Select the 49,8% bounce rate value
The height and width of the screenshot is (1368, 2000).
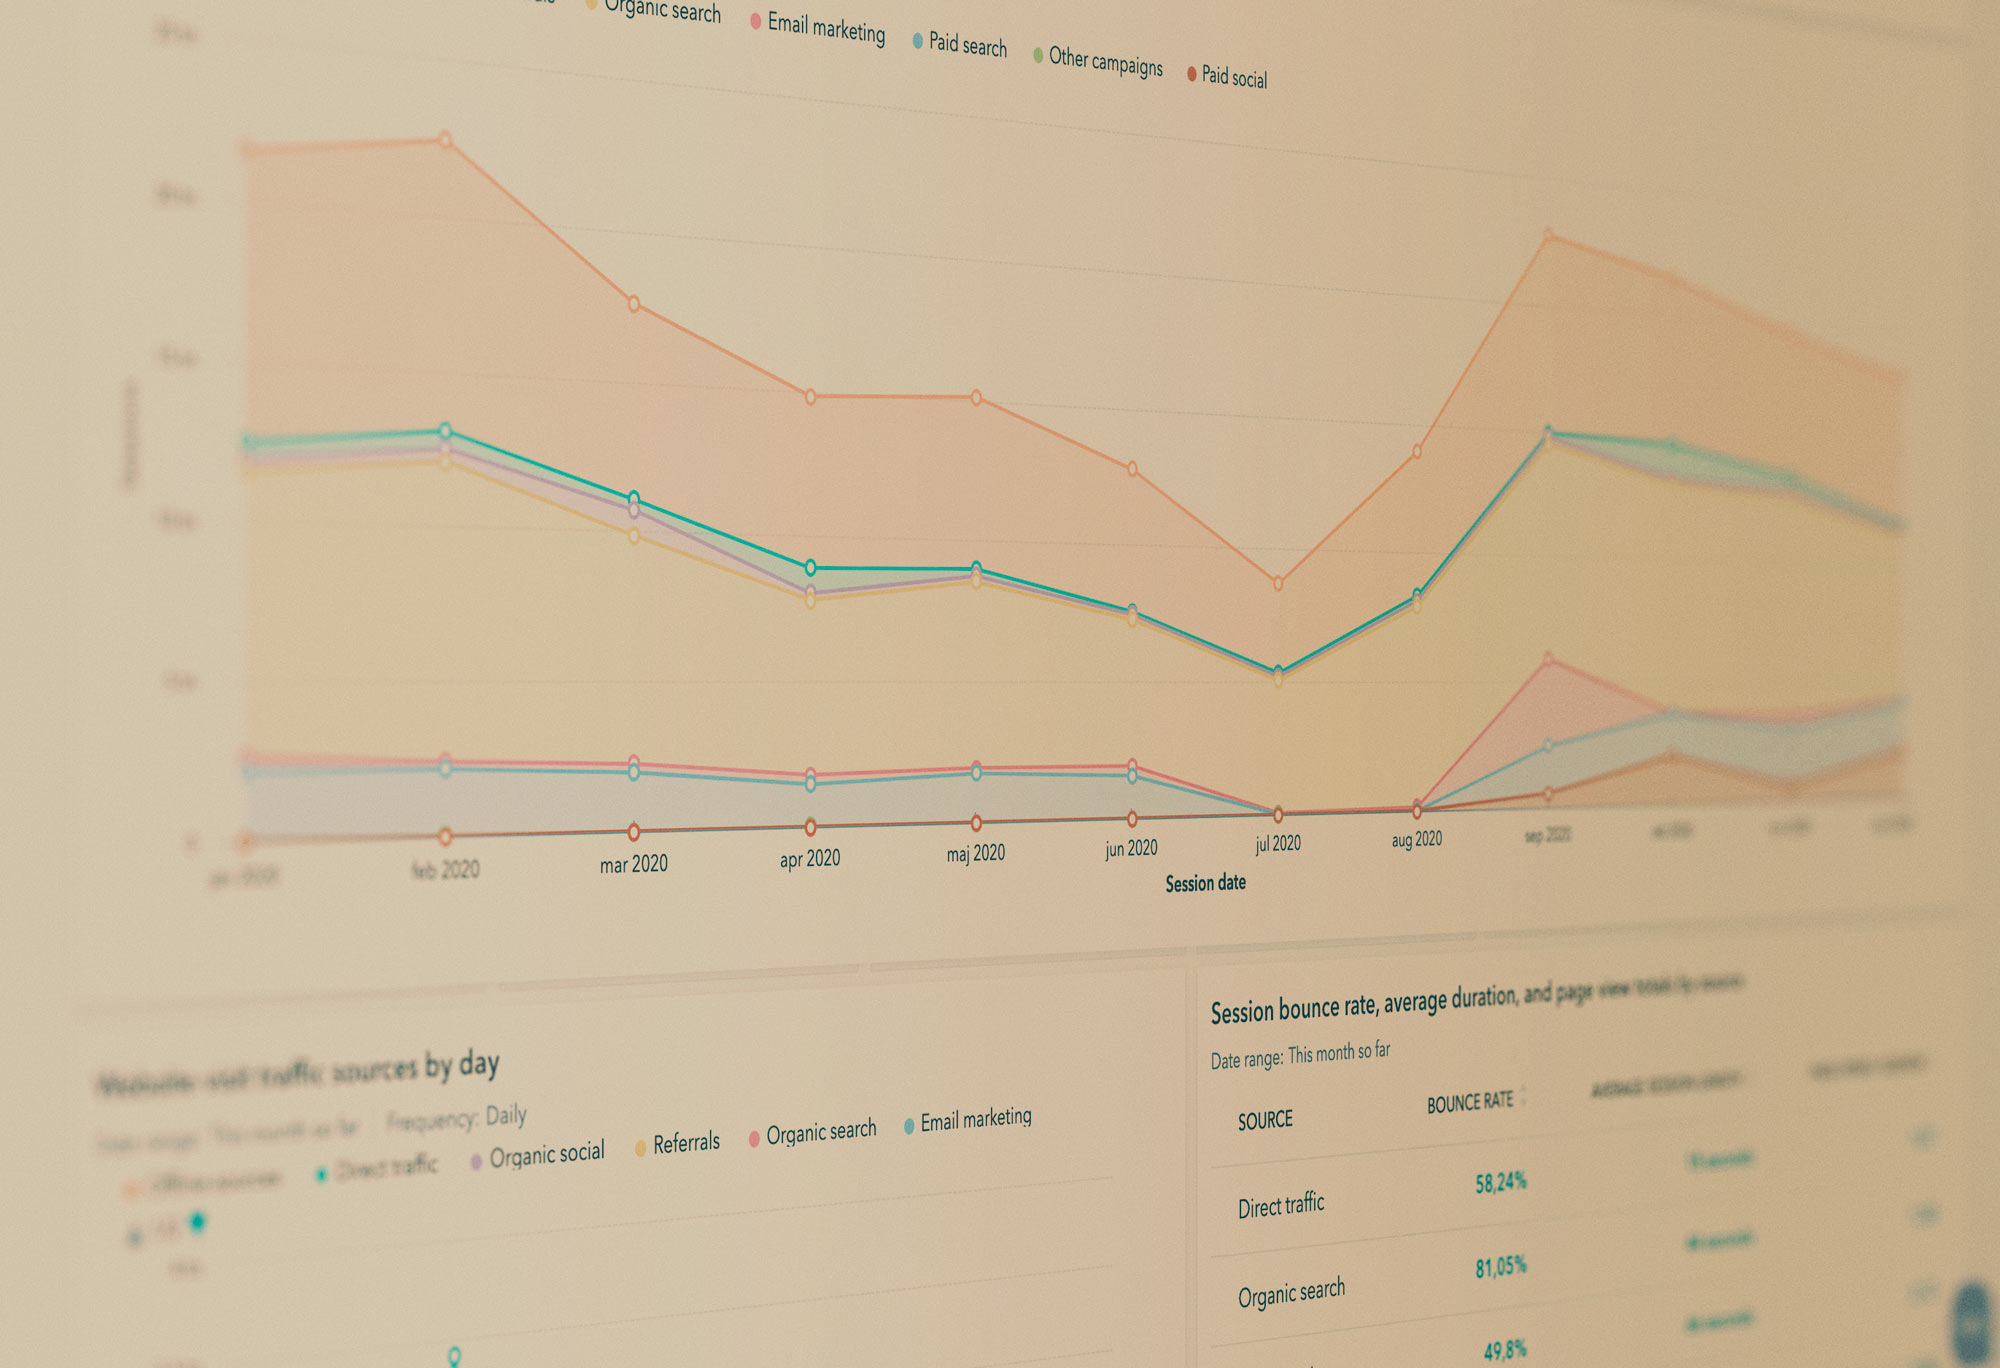click(1505, 1350)
